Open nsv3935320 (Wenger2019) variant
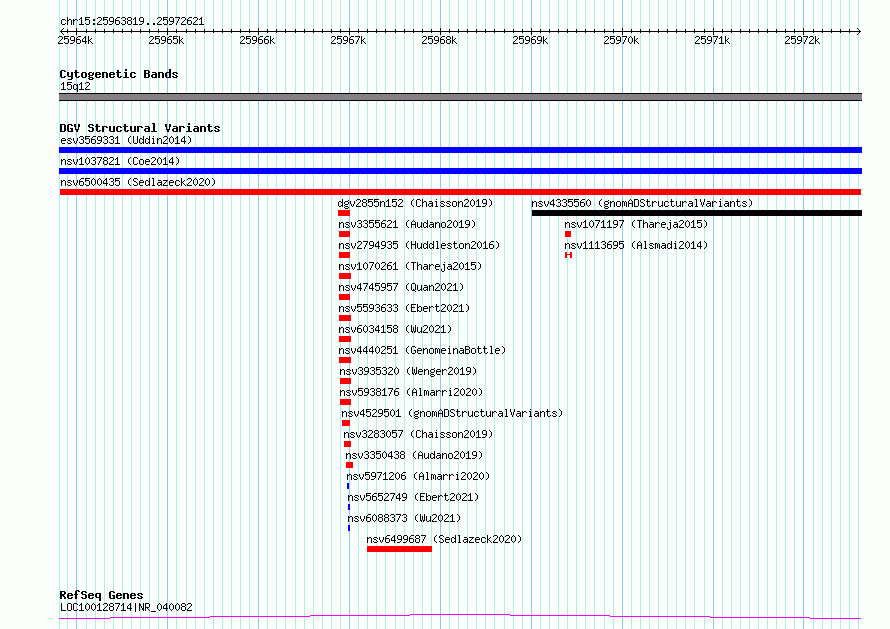Viewport: 890px width, 629px height. 409,371
